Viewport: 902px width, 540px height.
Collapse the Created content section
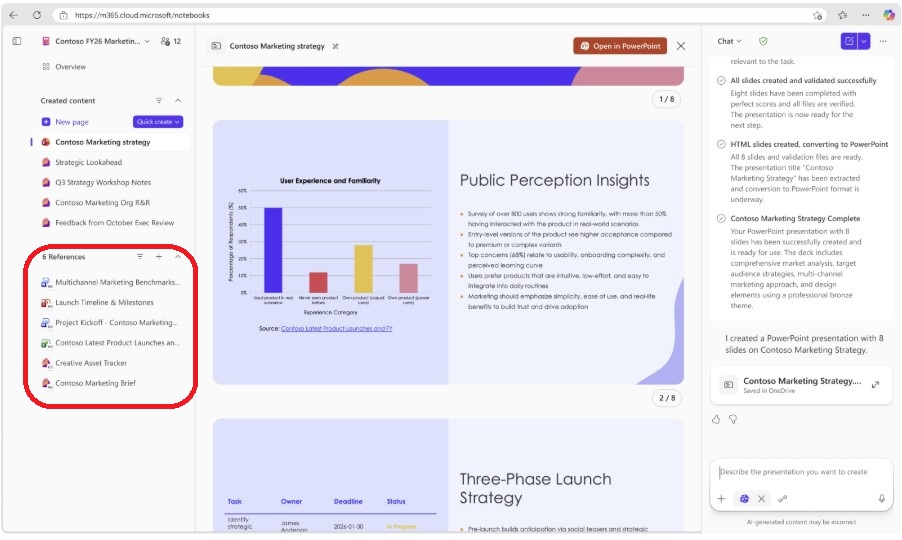(178, 101)
